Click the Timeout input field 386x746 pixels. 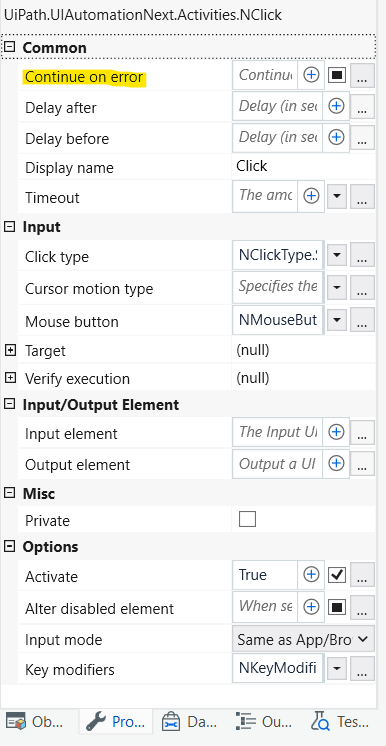[x=265, y=196]
